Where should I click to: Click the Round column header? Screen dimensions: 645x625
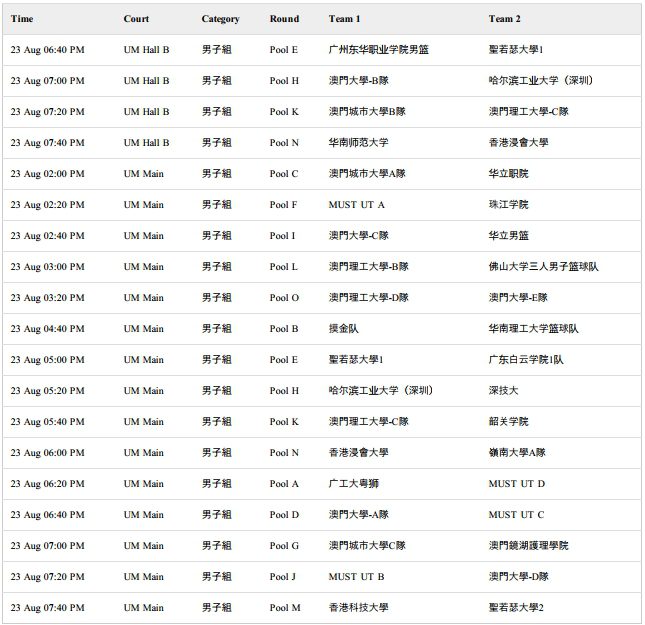(x=284, y=19)
